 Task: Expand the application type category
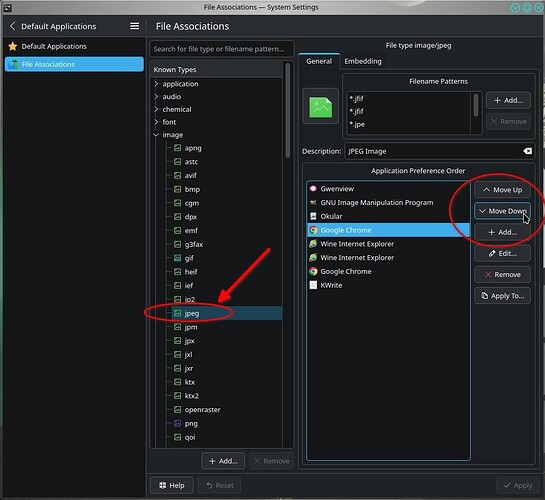[x=156, y=84]
